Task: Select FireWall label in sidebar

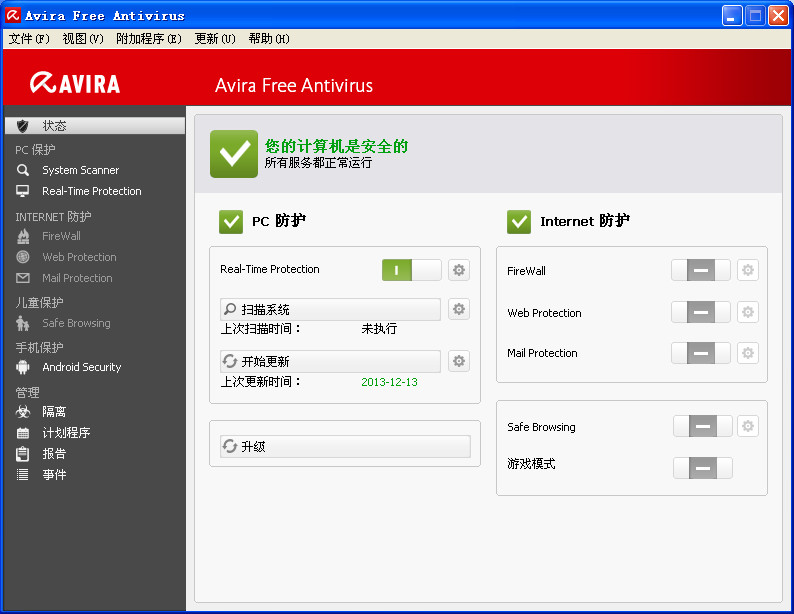Action: pos(61,236)
